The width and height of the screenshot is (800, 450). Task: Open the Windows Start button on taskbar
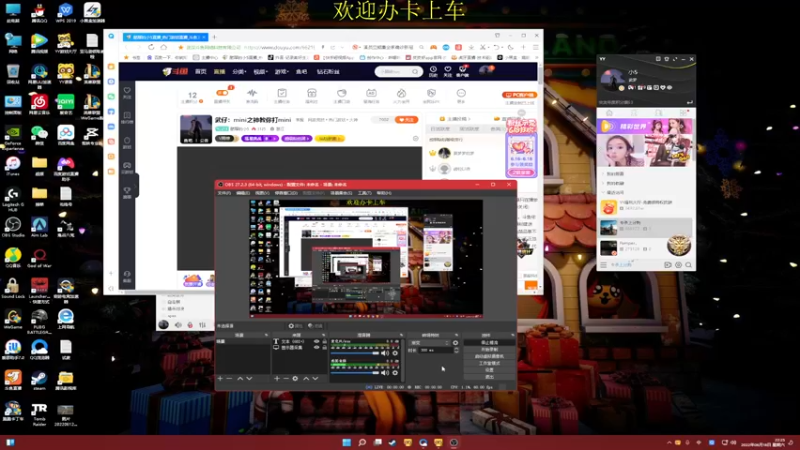click(x=346, y=442)
